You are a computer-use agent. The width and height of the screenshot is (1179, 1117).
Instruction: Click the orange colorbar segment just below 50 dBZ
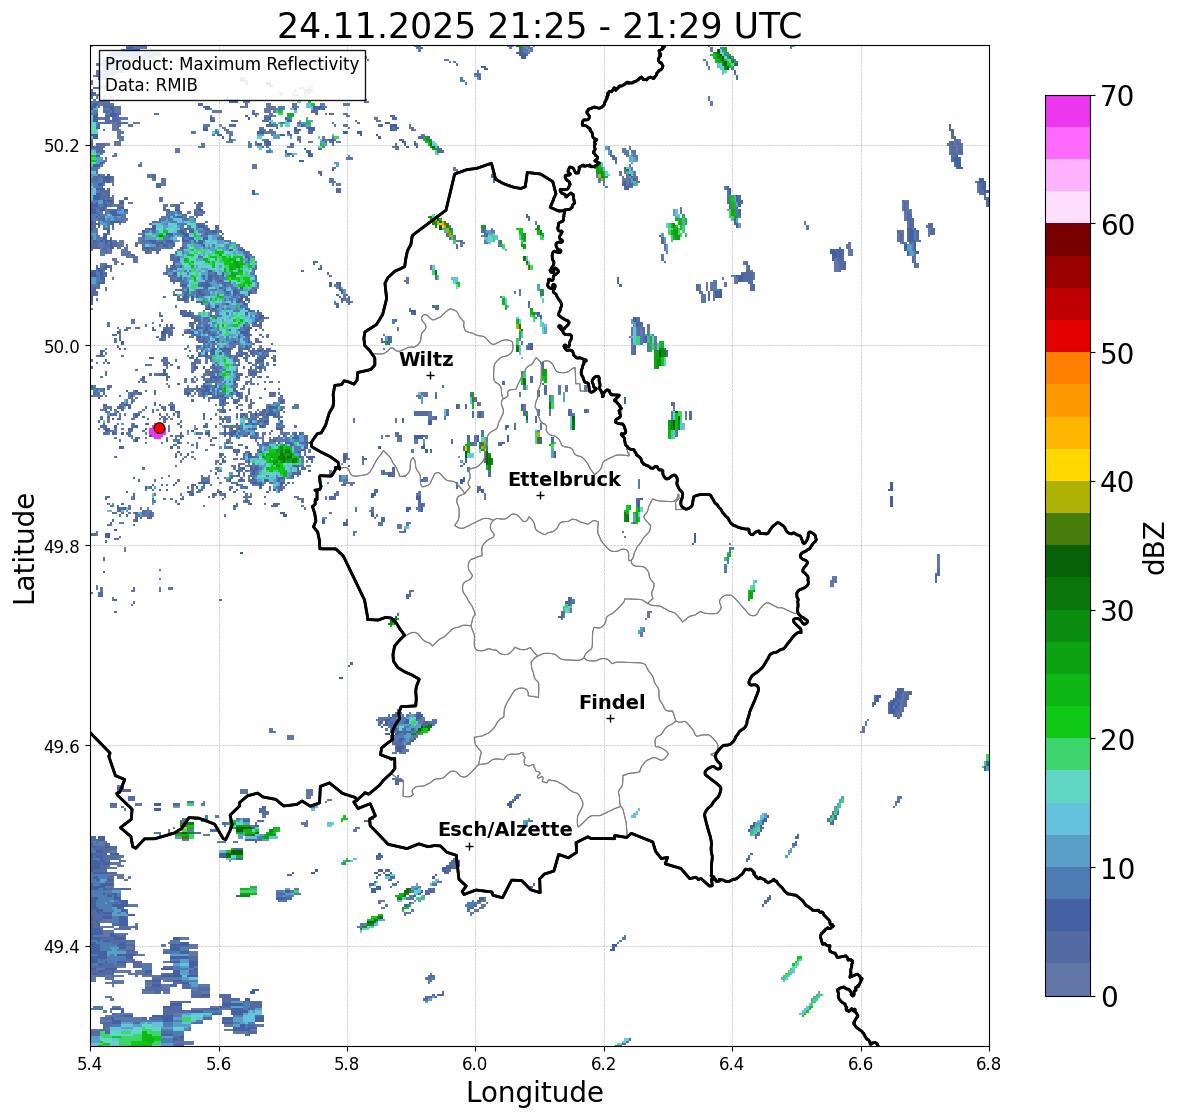click(x=1068, y=368)
